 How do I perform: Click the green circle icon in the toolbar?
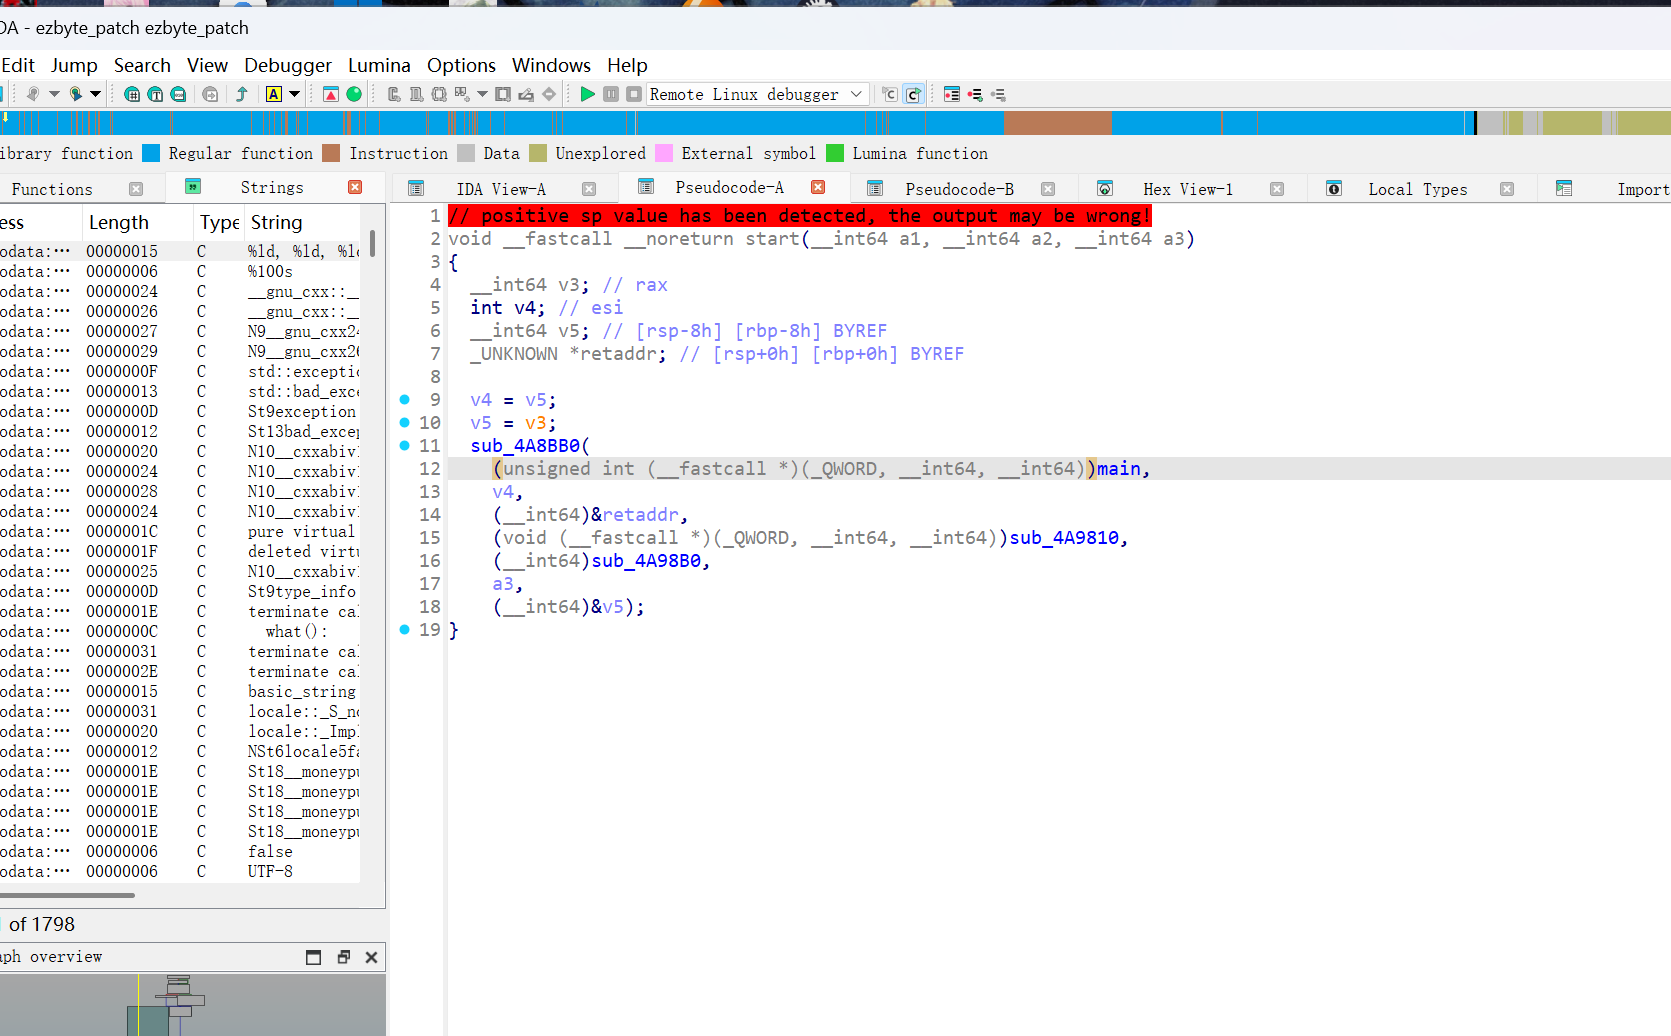click(x=354, y=94)
